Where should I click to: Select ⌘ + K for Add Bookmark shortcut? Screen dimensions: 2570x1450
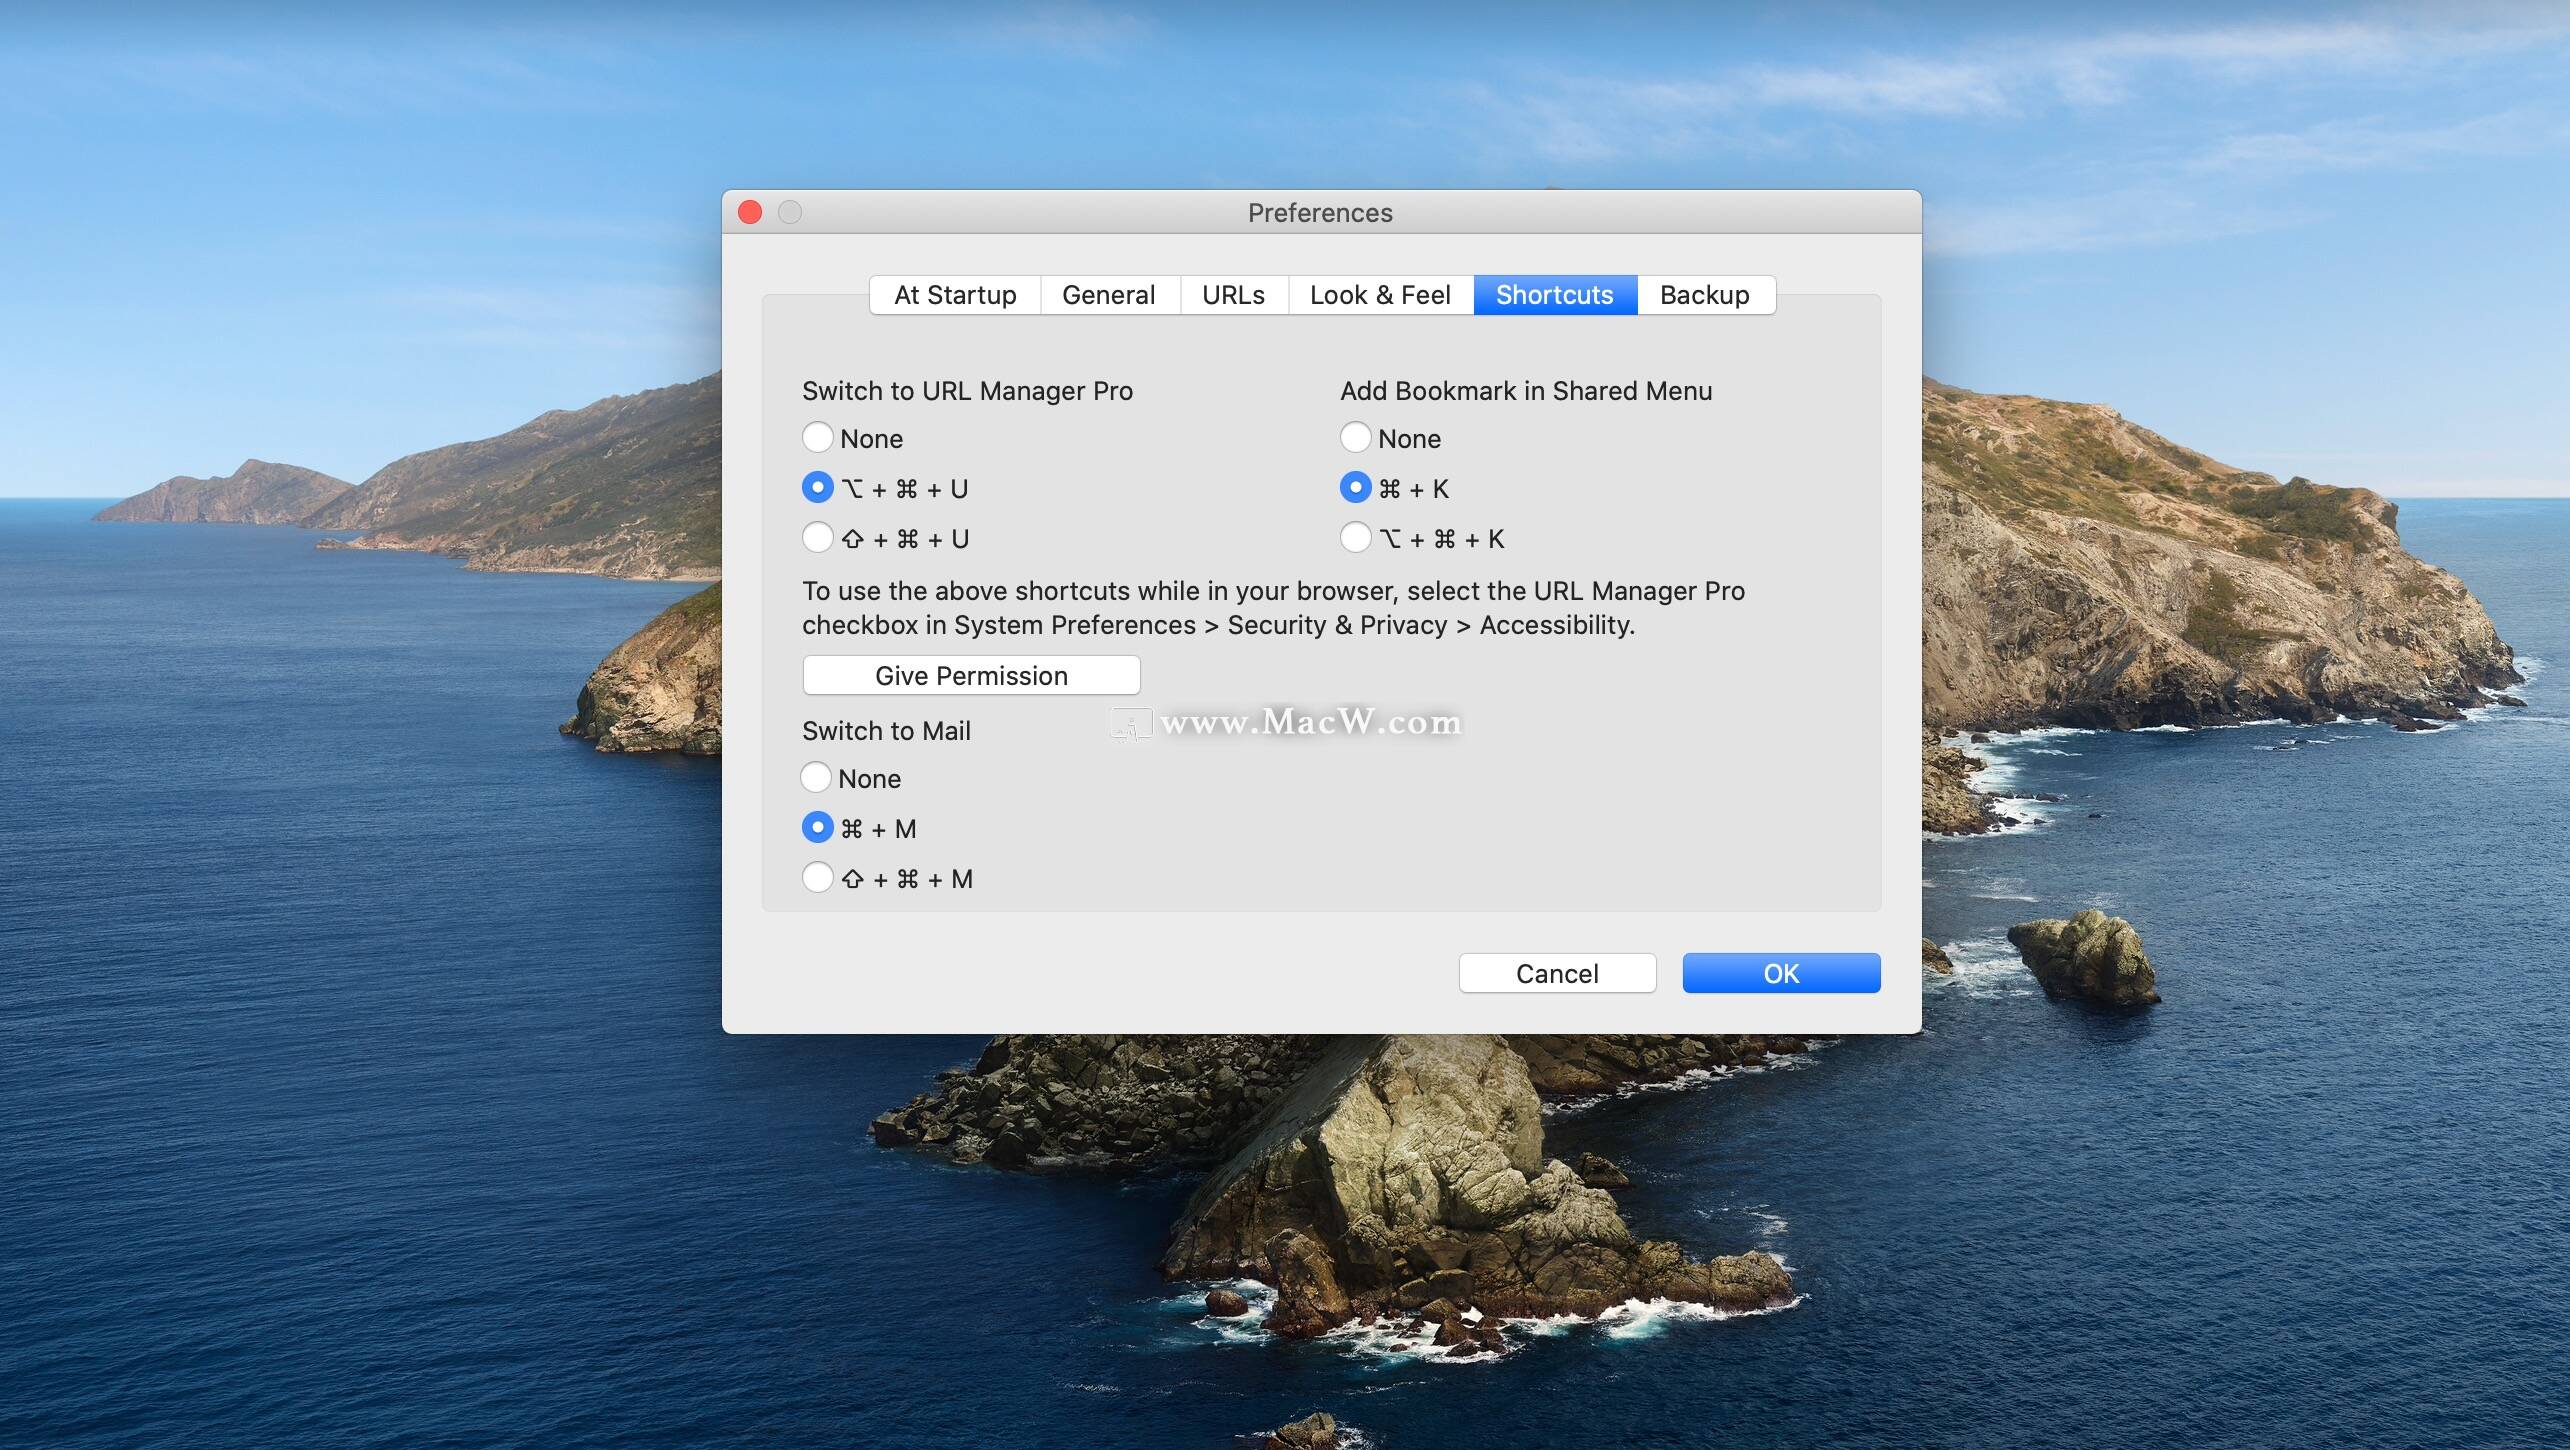[x=1356, y=486]
